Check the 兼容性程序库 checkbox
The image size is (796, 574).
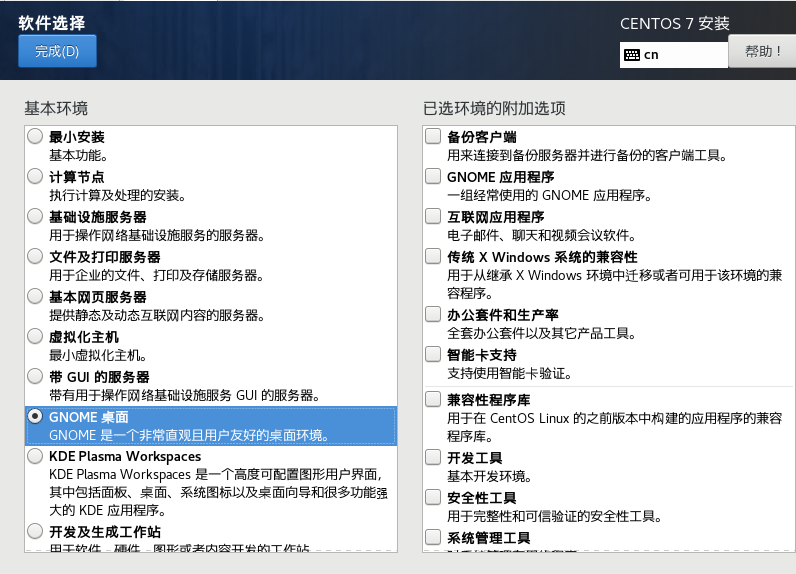tap(433, 399)
